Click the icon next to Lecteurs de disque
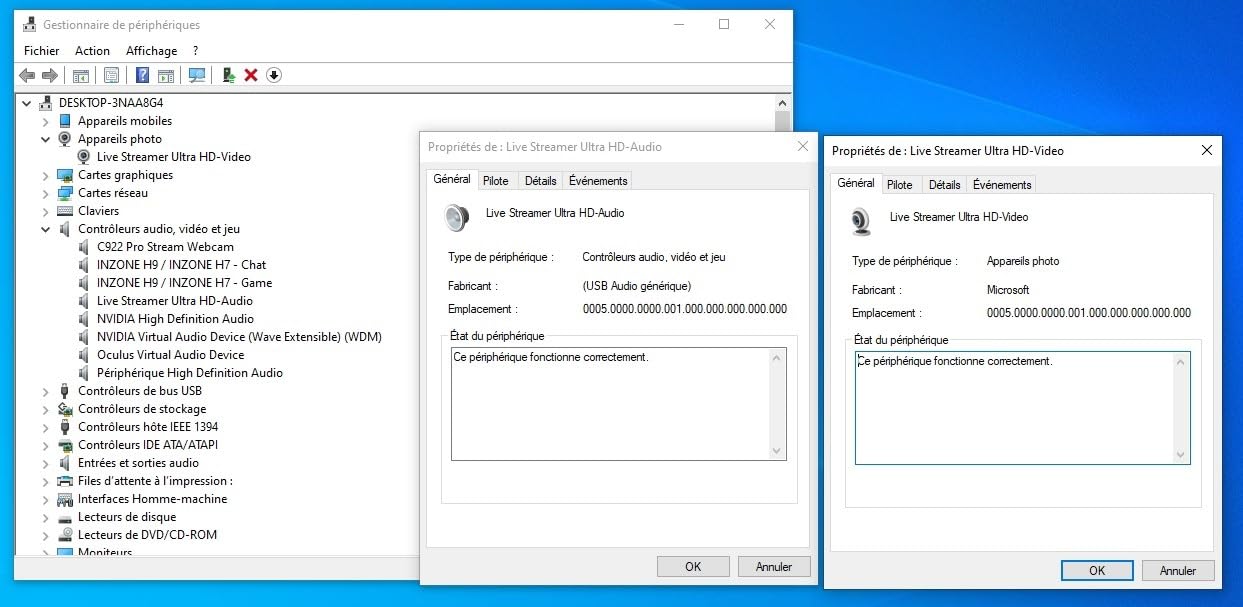 (x=65, y=517)
